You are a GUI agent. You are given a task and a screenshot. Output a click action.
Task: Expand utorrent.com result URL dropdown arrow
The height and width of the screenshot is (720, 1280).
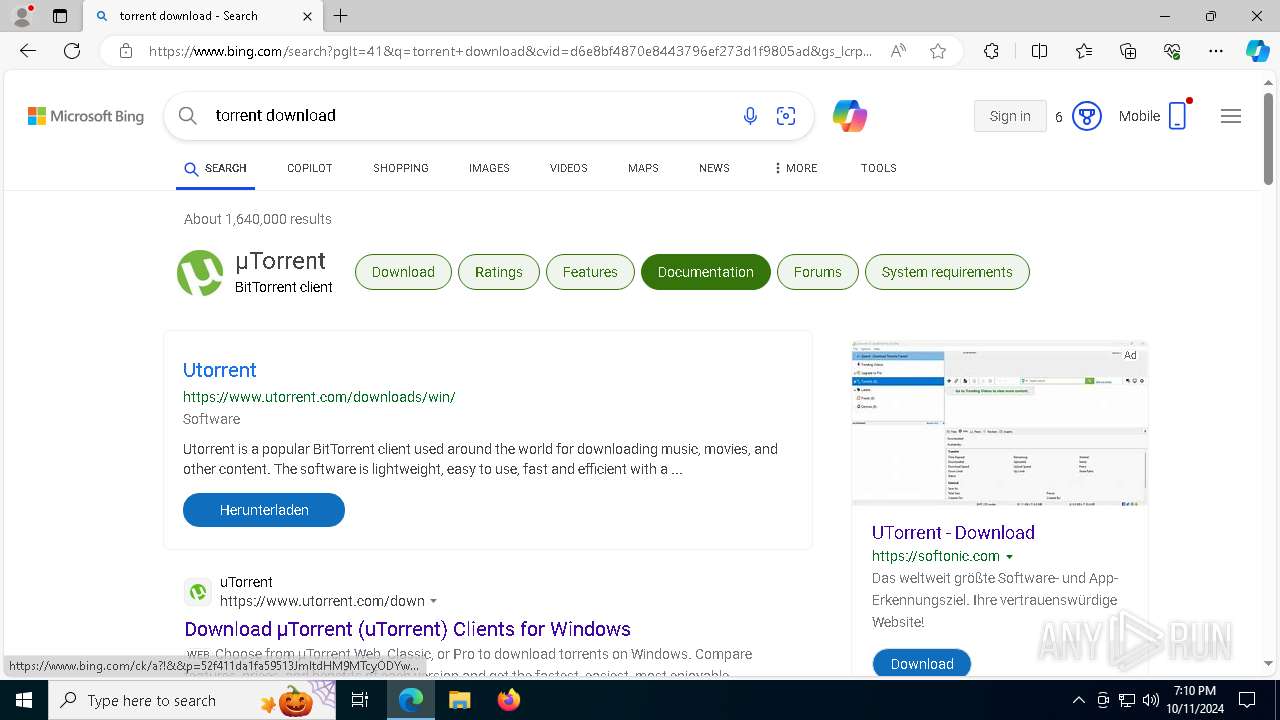click(433, 601)
